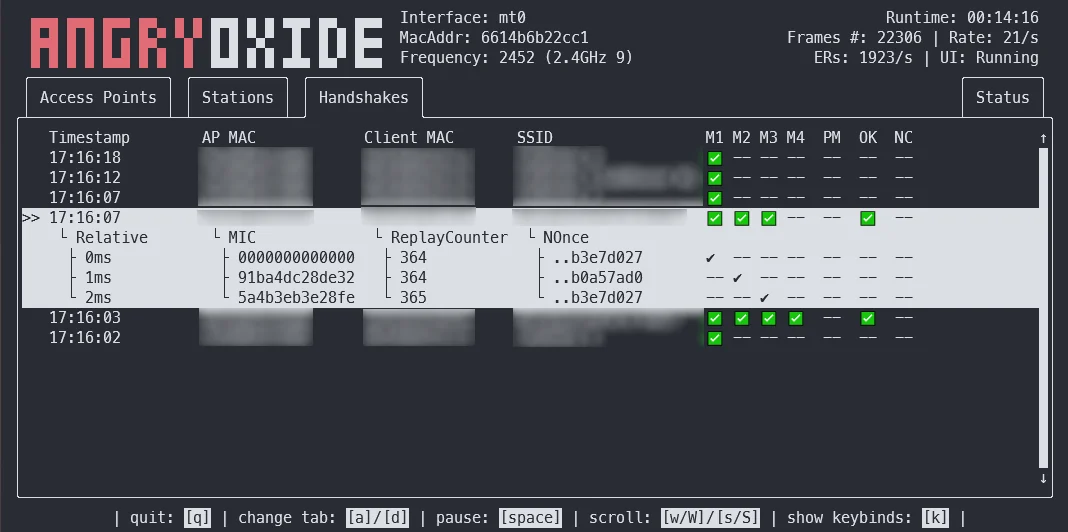Click the 1ms relative time entry
1068x532 pixels.
tap(98, 278)
